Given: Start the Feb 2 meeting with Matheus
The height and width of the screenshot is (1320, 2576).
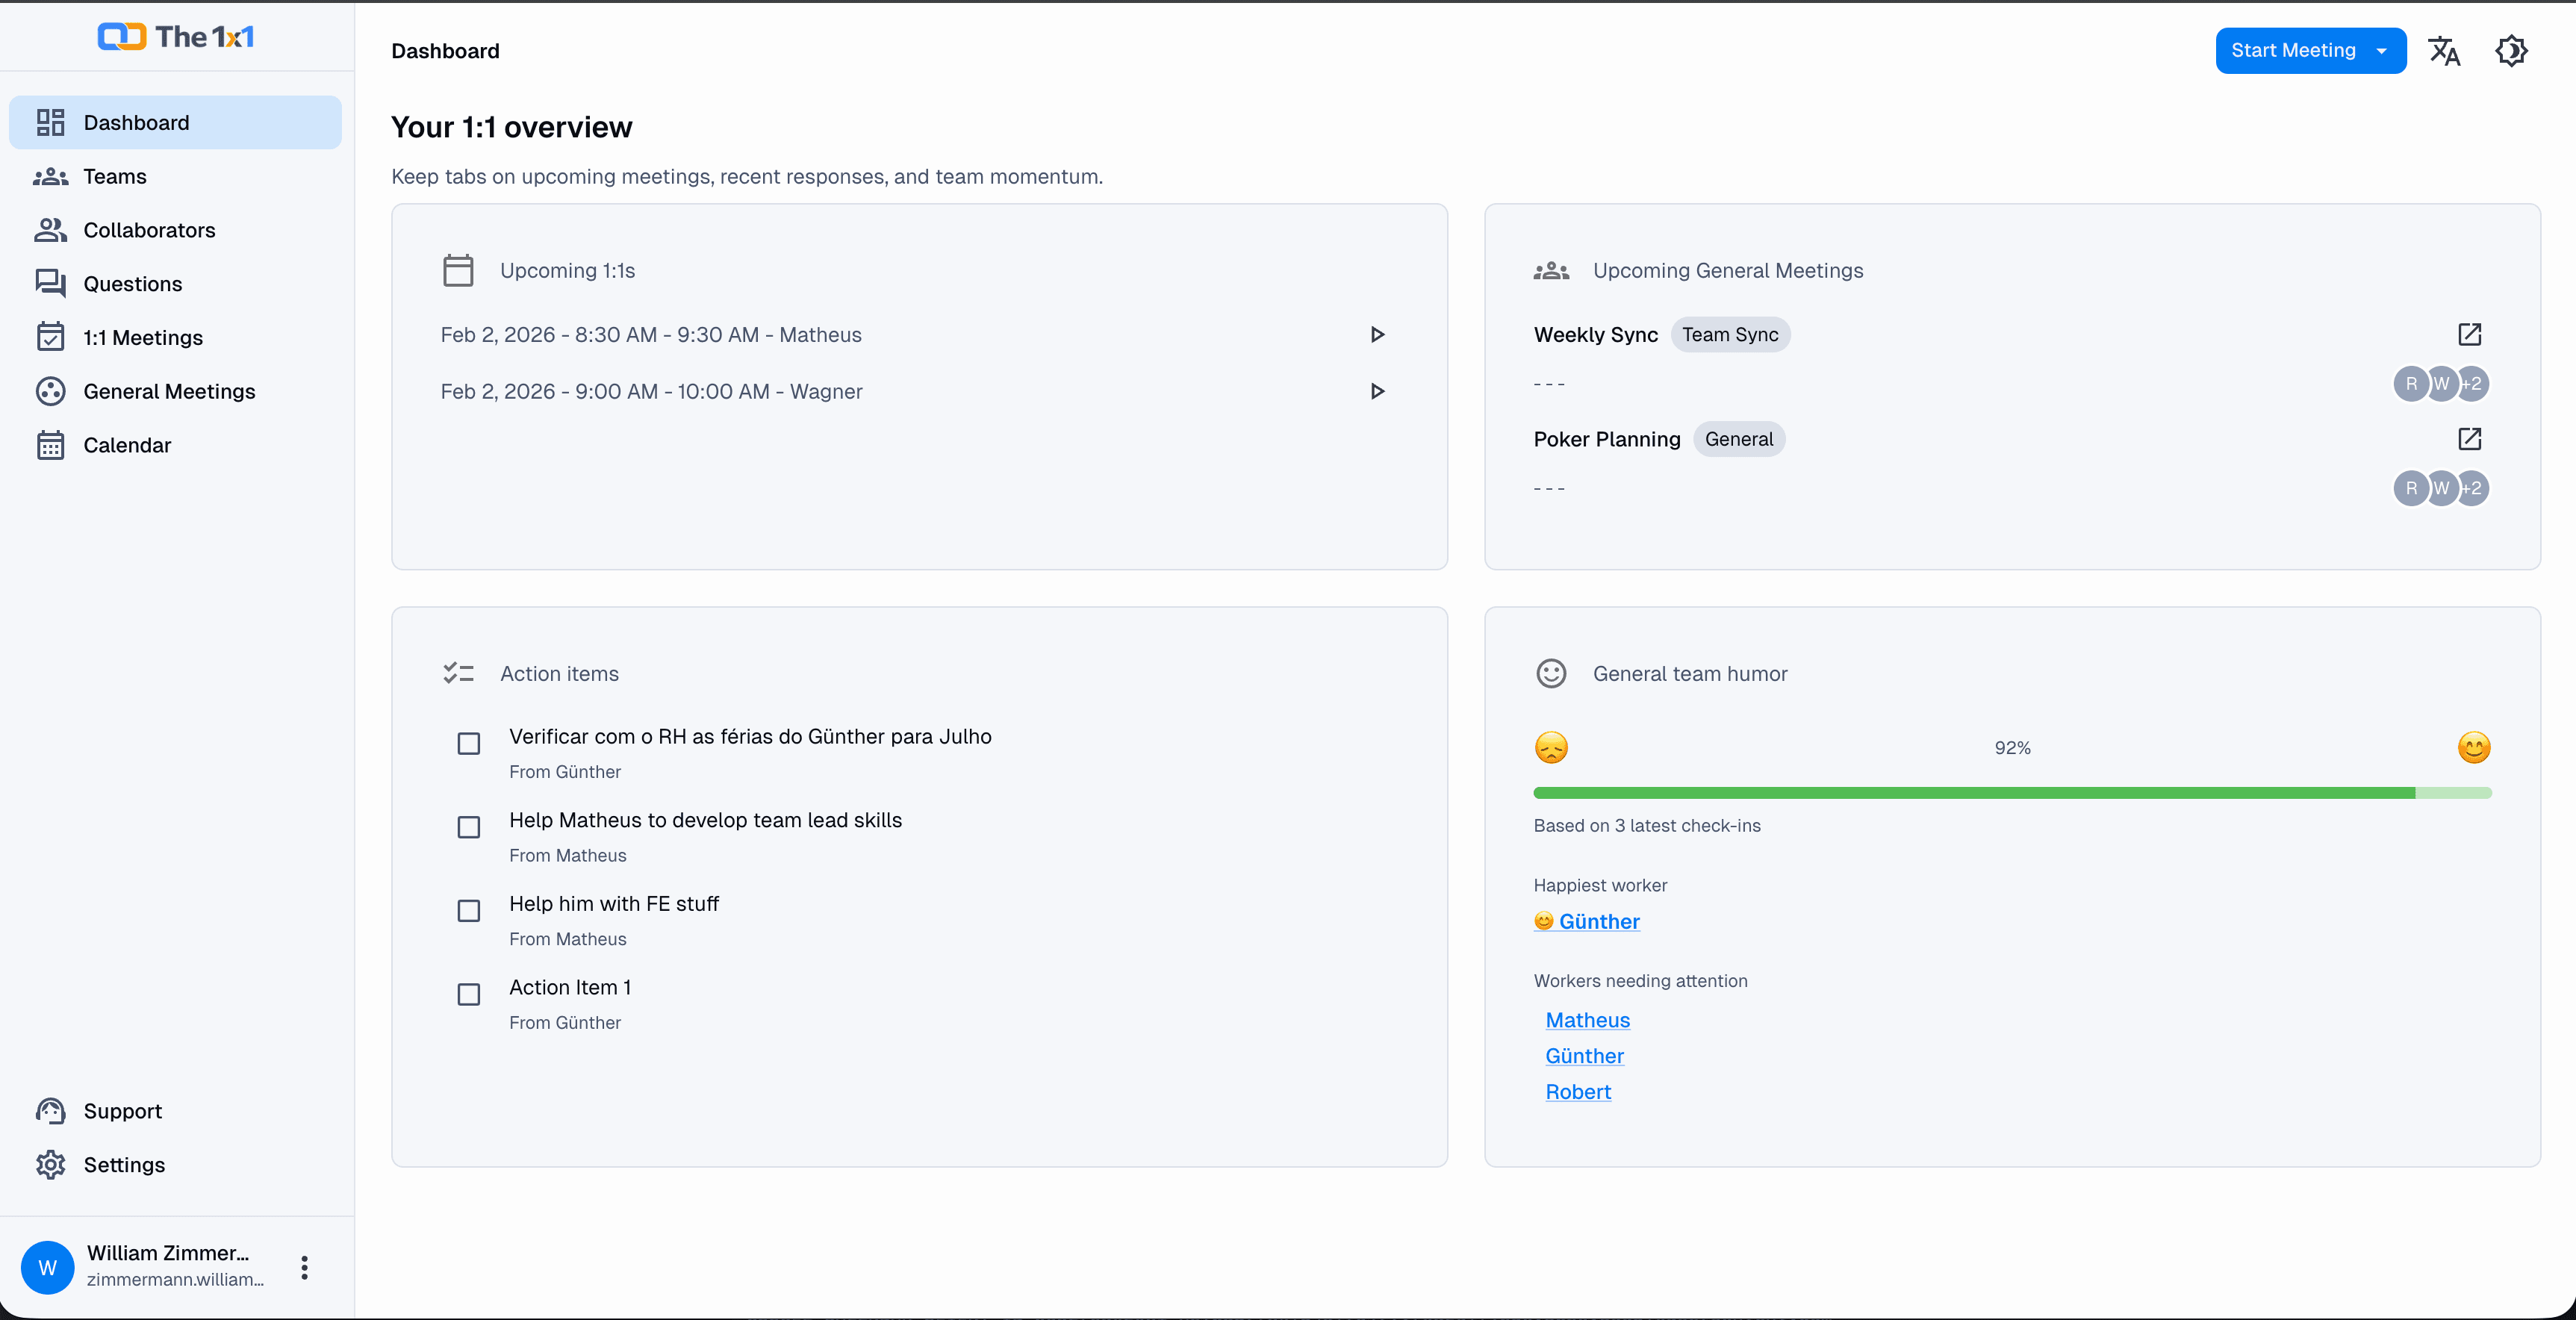Looking at the screenshot, I should point(1378,335).
